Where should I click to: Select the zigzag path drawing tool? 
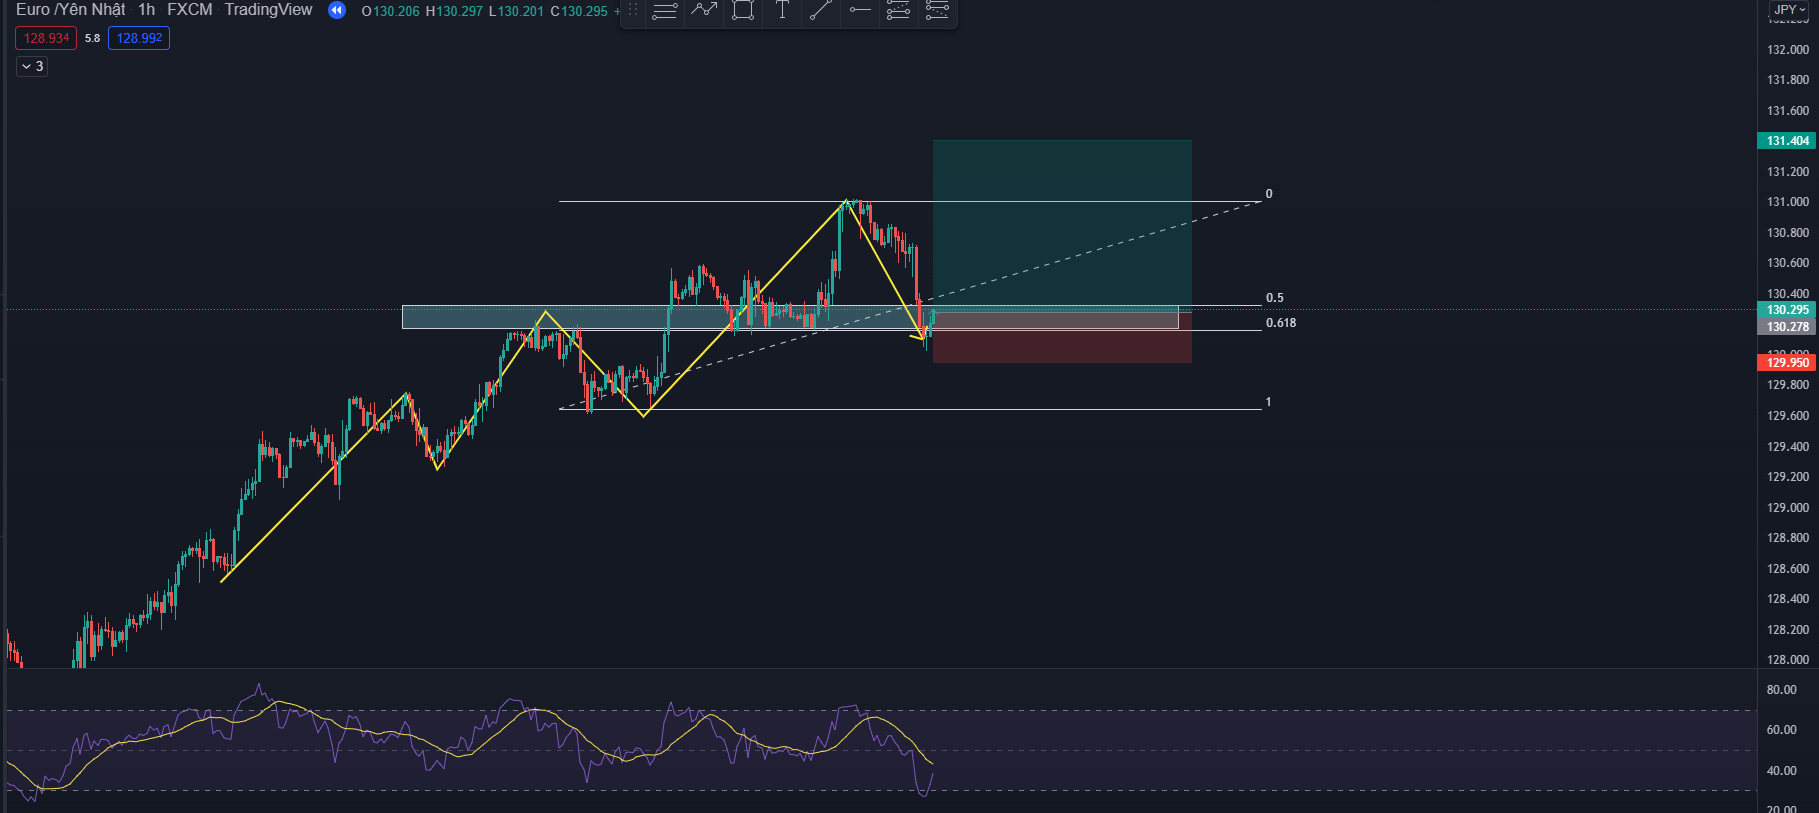tap(704, 10)
